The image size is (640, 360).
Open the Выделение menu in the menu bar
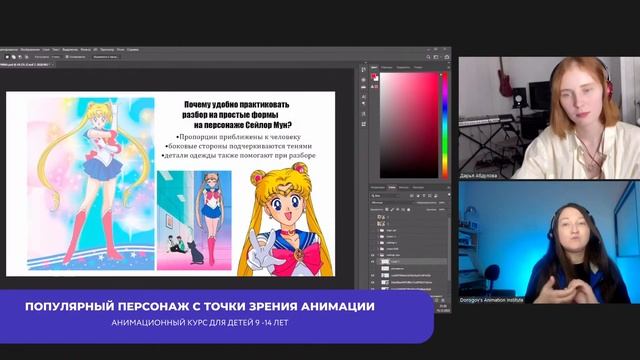70,50
